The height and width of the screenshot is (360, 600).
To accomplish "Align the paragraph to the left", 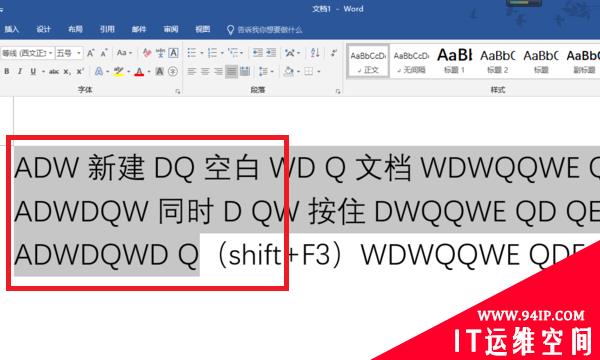I will [x=192, y=72].
